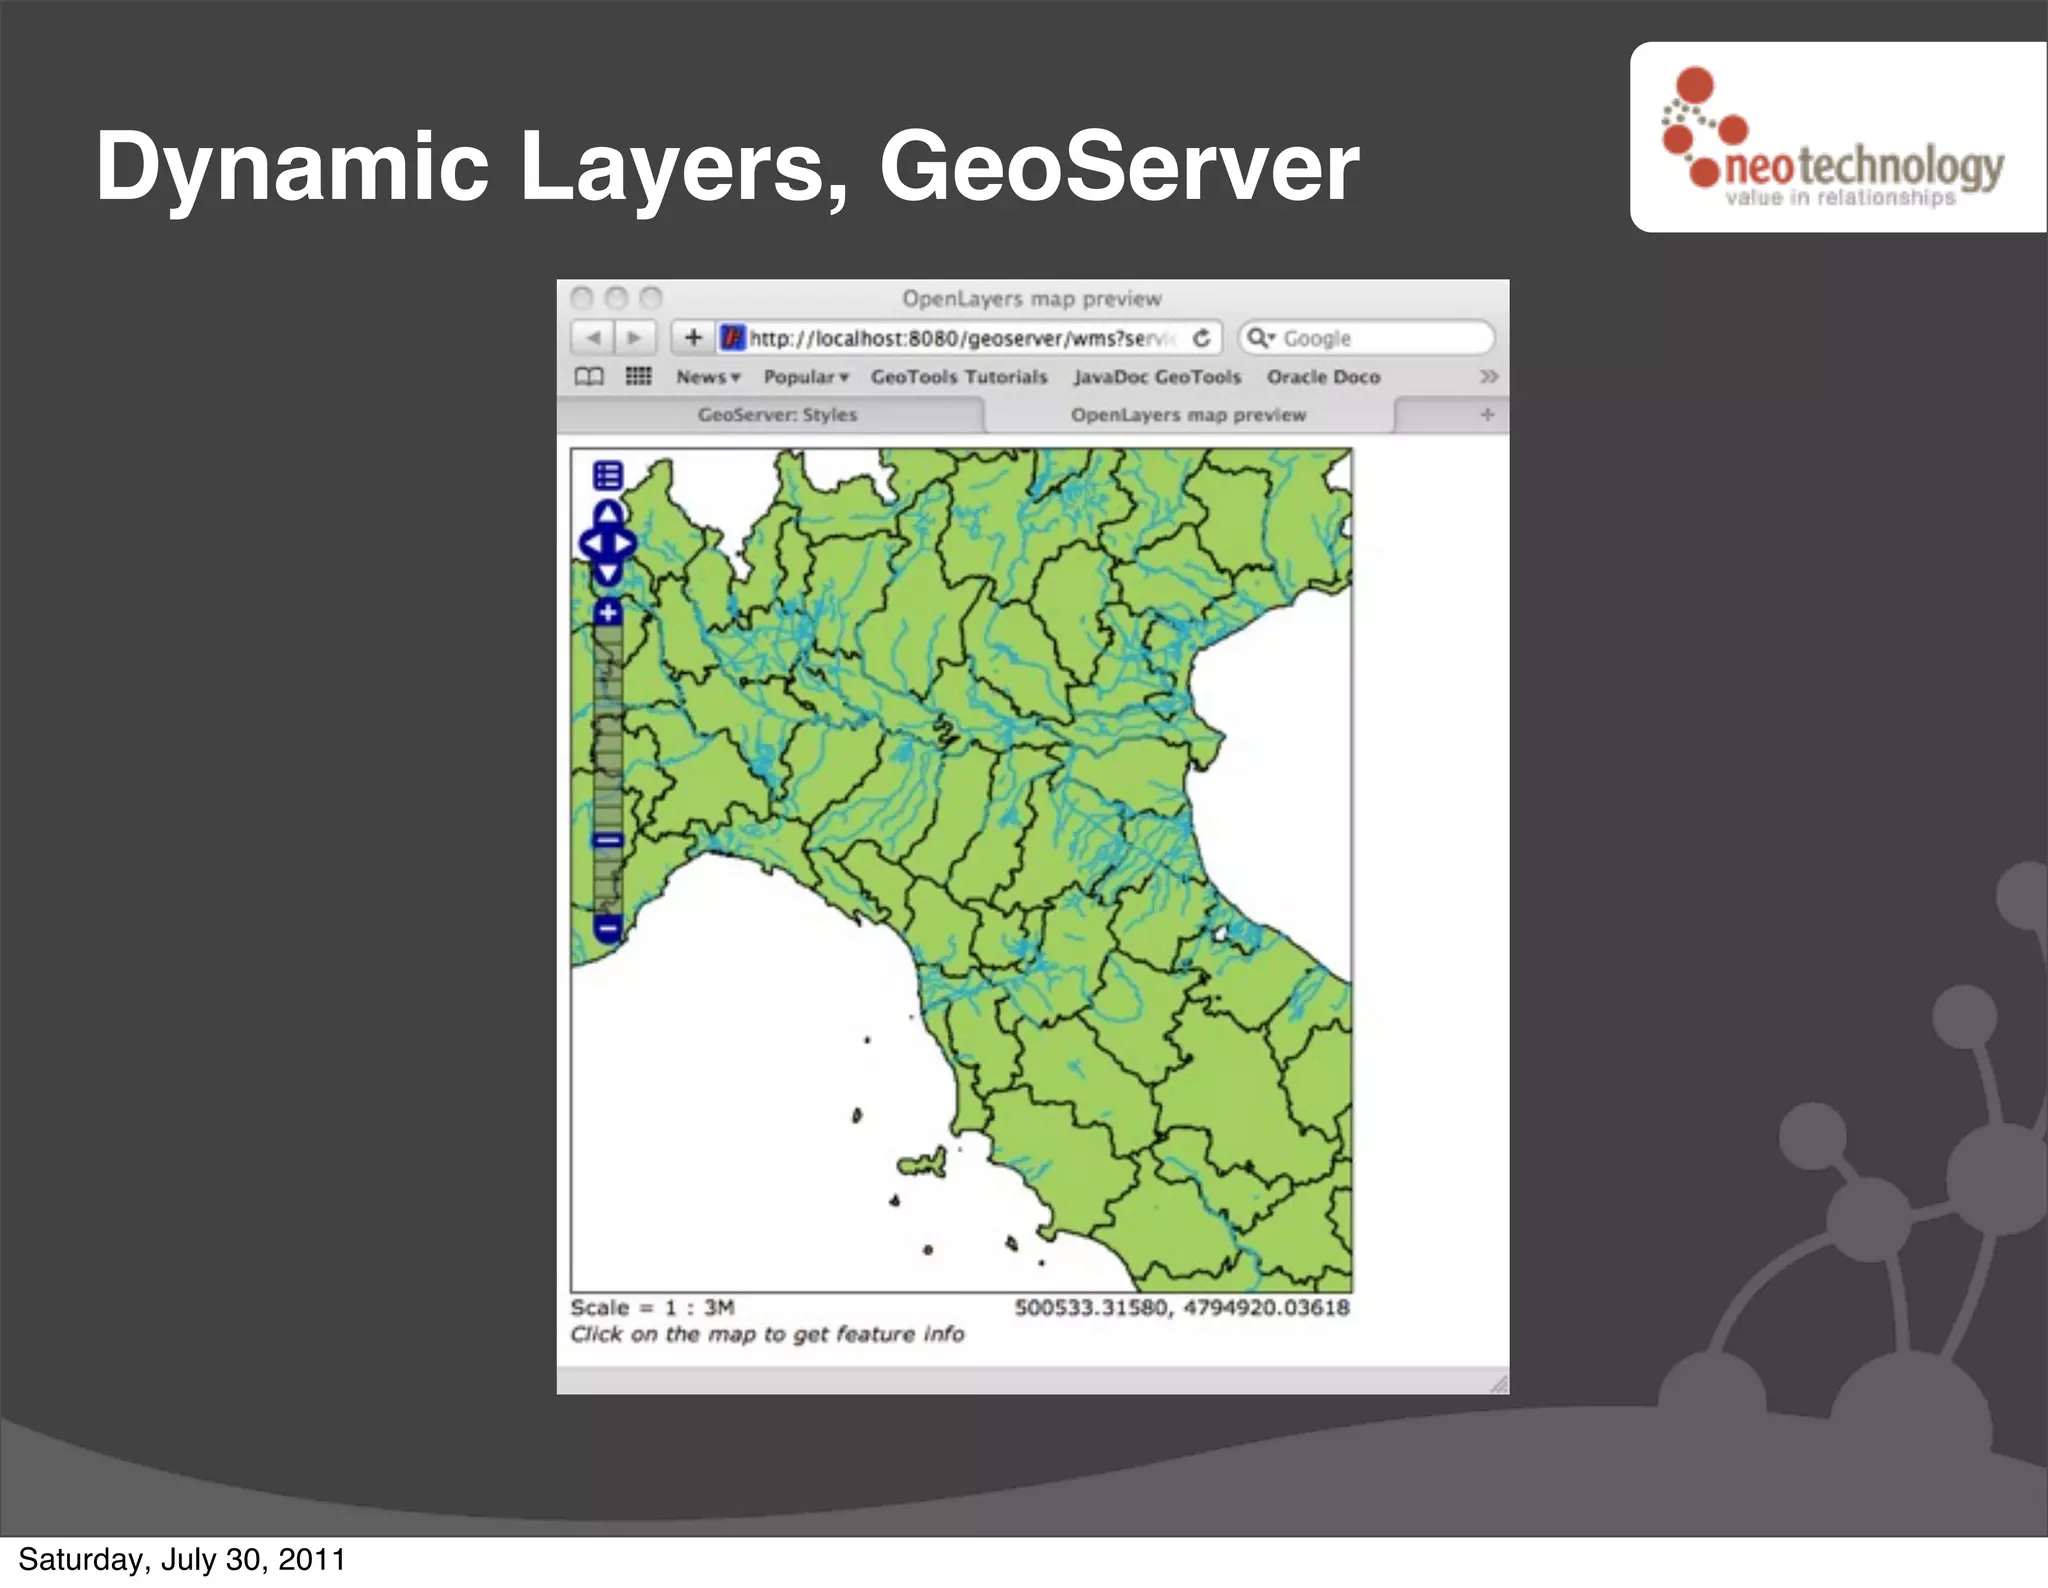
Task: Open a new tab with plus button
Action: 1487,415
